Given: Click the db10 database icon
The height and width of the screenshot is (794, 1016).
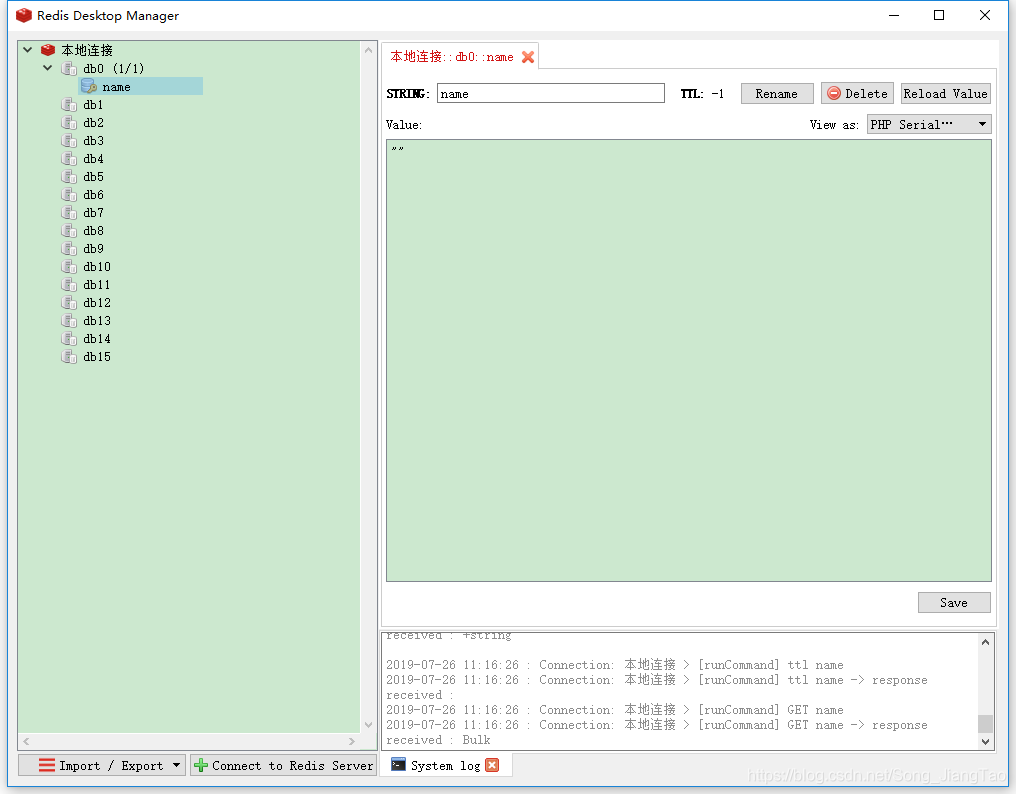Looking at the screenshot, I should pos(69,266).
